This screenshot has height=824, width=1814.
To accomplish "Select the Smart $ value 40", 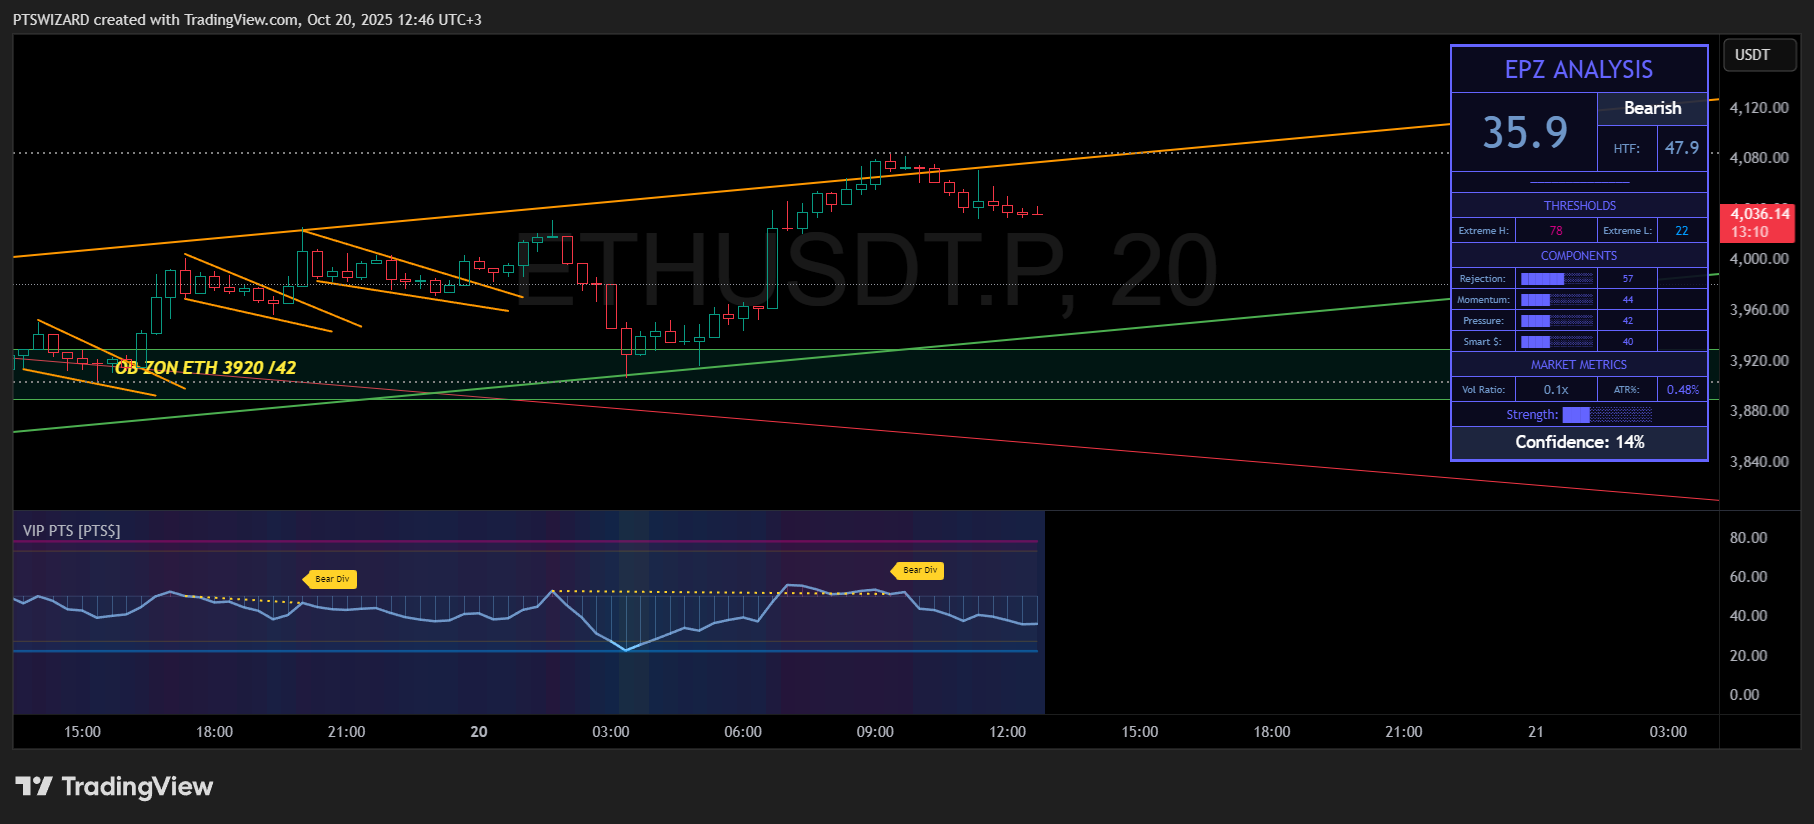I will (x=1628, y=342).
